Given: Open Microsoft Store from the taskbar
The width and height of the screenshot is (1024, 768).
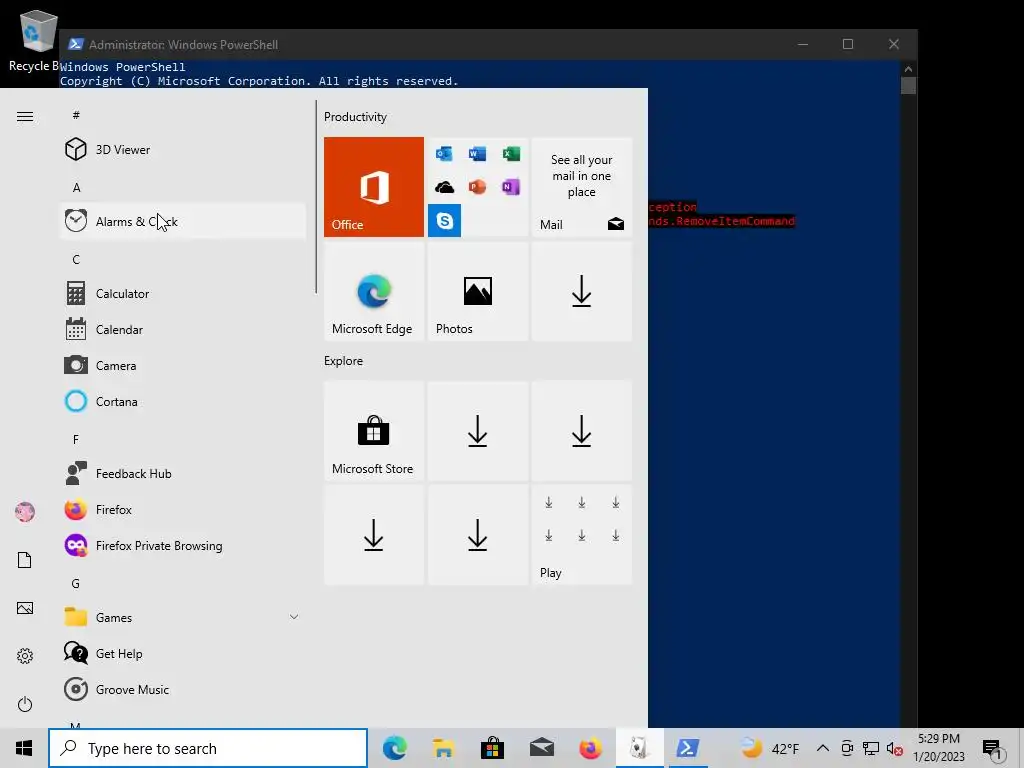Looking at the screenshot, I should [492, 748].
